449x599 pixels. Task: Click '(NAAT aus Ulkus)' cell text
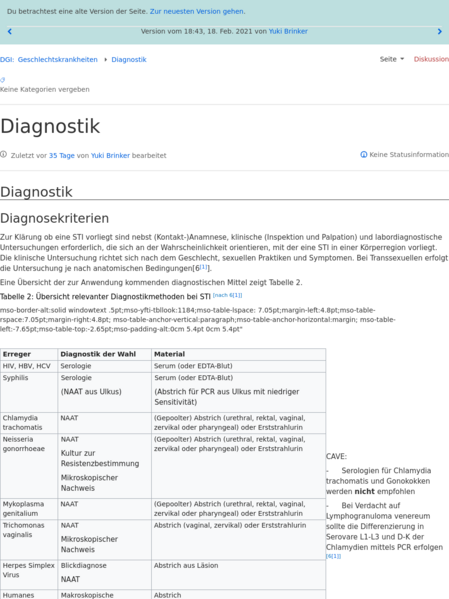91,392
